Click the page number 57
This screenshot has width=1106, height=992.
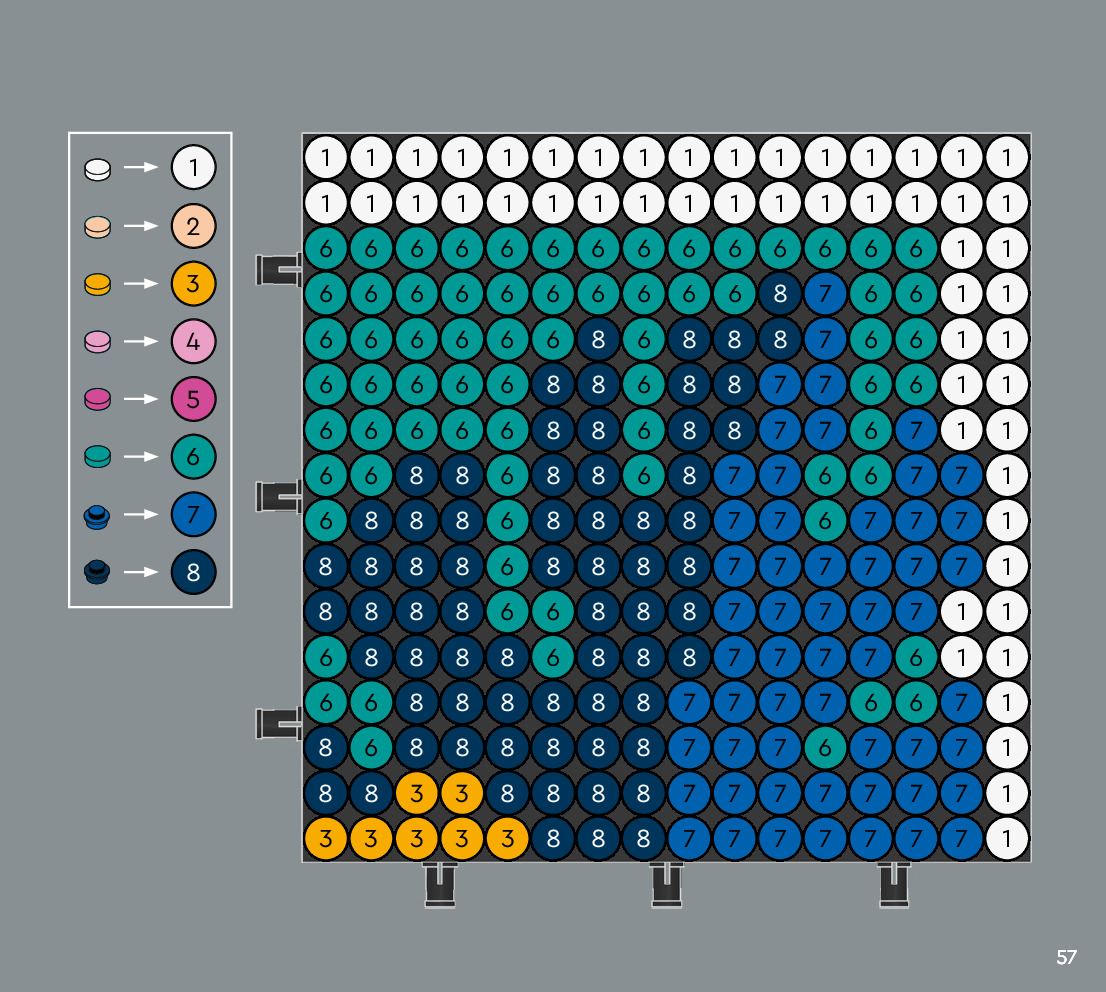coord(1066,957)
